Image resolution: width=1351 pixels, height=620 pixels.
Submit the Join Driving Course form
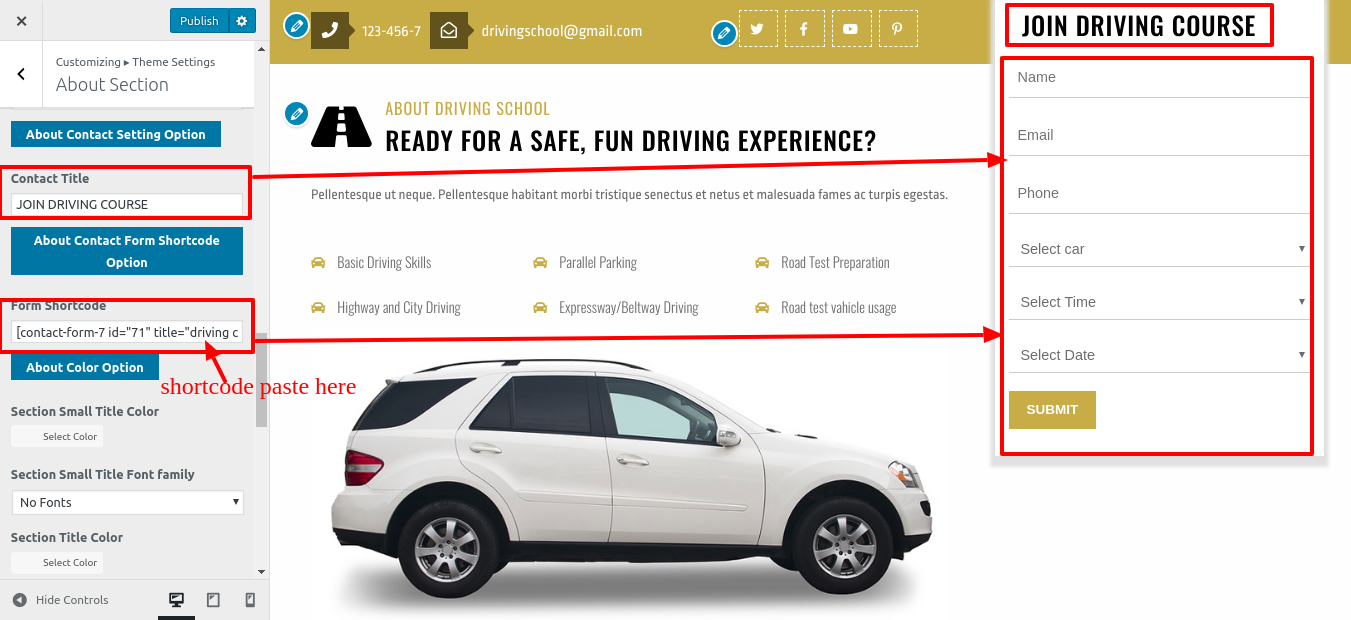click(x=1052, y=410)
